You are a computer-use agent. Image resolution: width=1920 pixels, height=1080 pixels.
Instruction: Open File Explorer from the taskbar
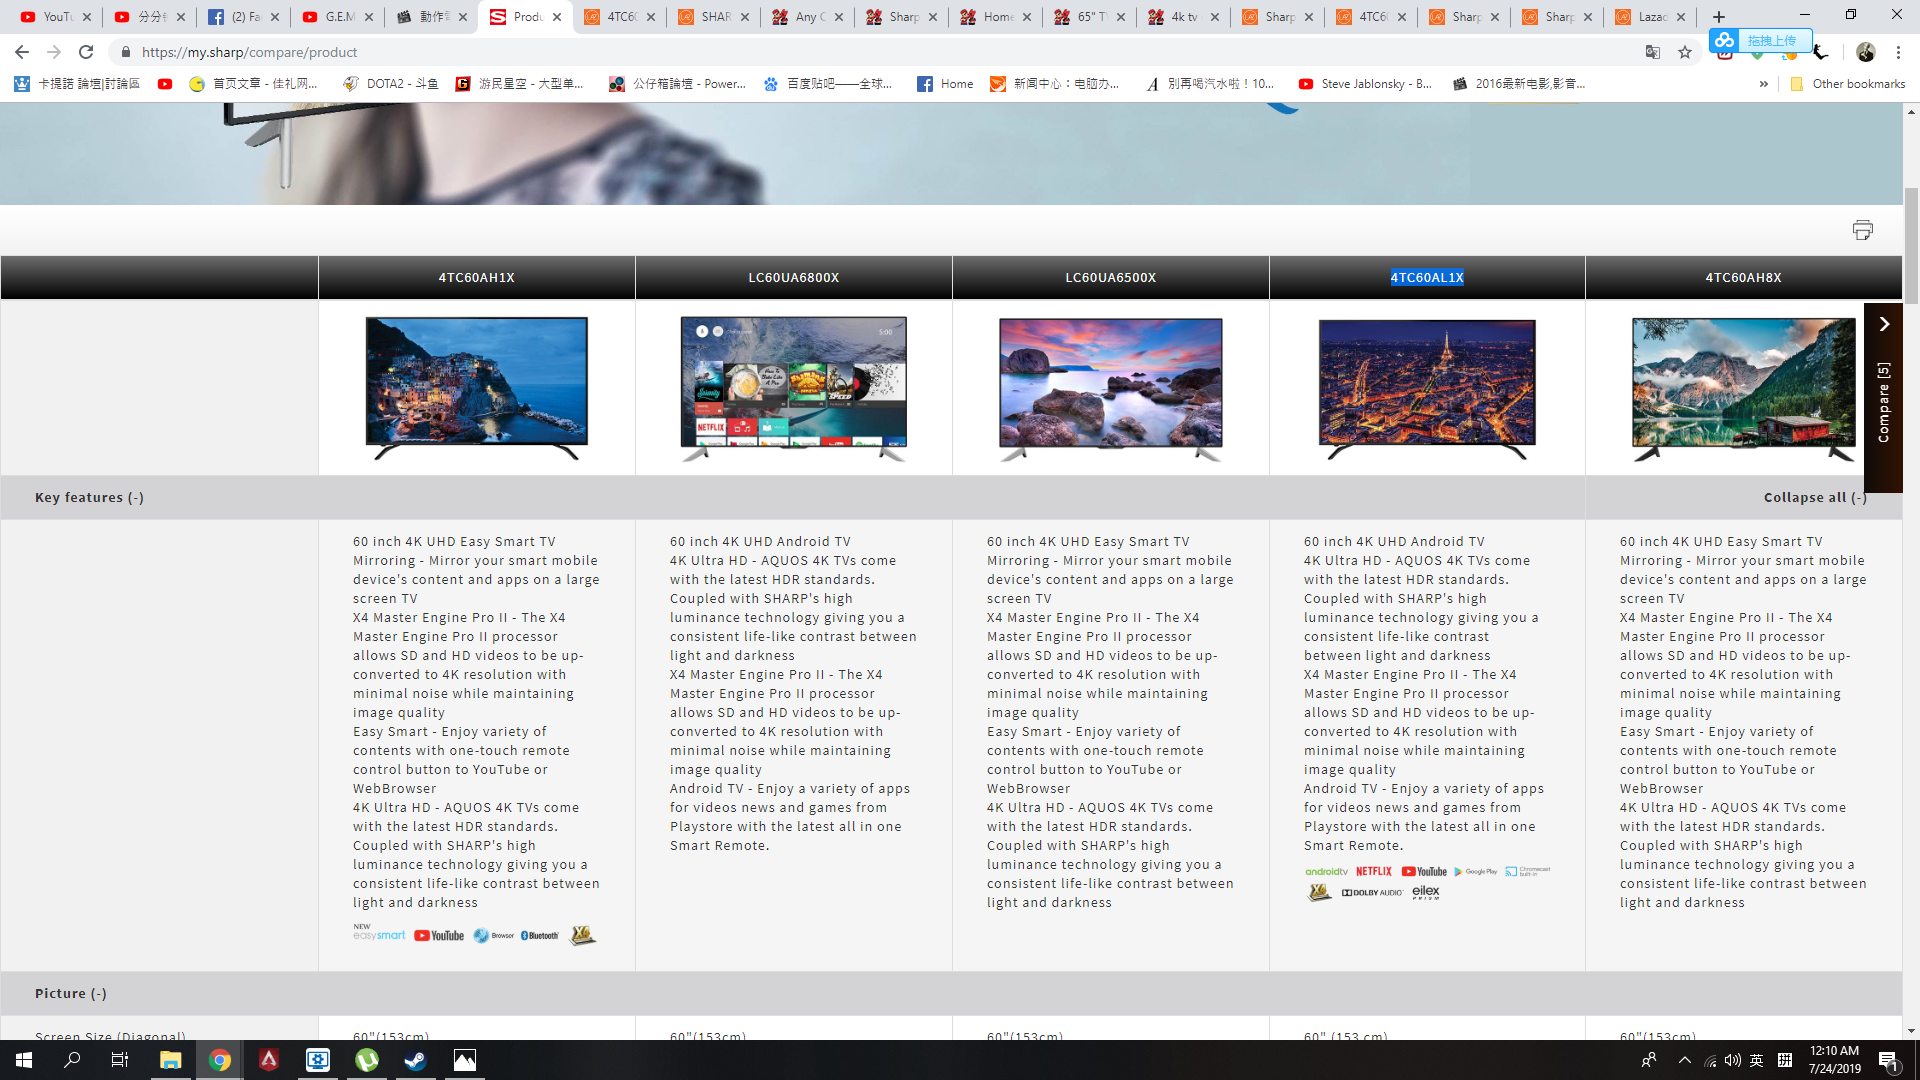[x=171, y=1060]
